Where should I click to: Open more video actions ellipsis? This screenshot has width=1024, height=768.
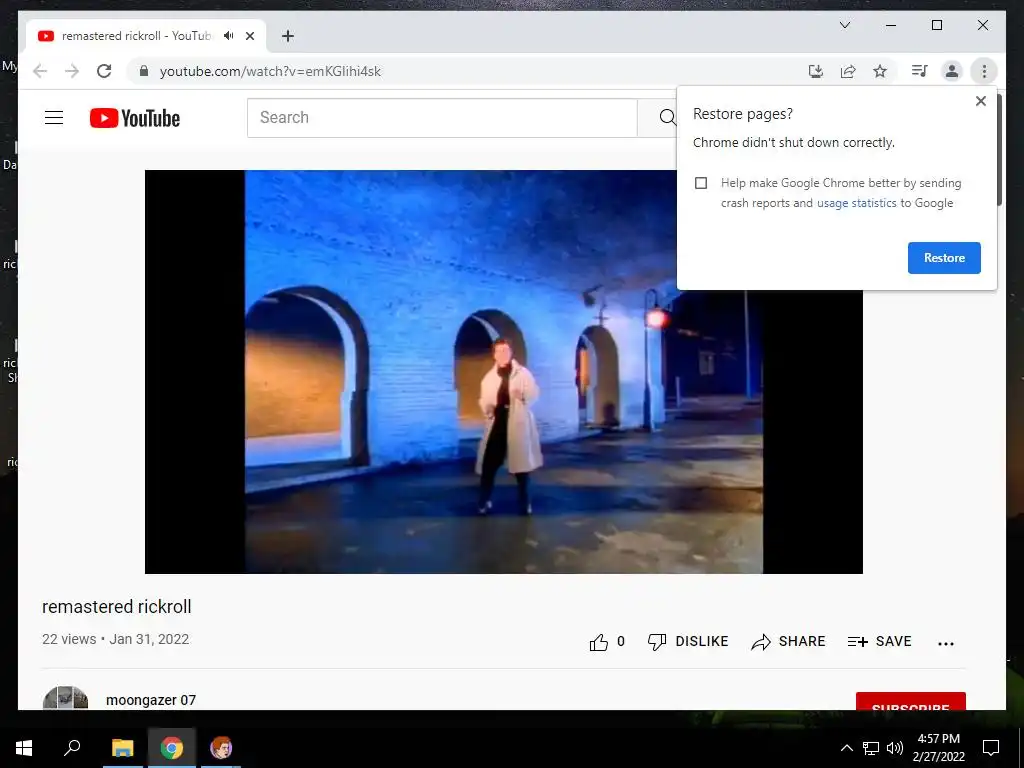coord(946,643)
